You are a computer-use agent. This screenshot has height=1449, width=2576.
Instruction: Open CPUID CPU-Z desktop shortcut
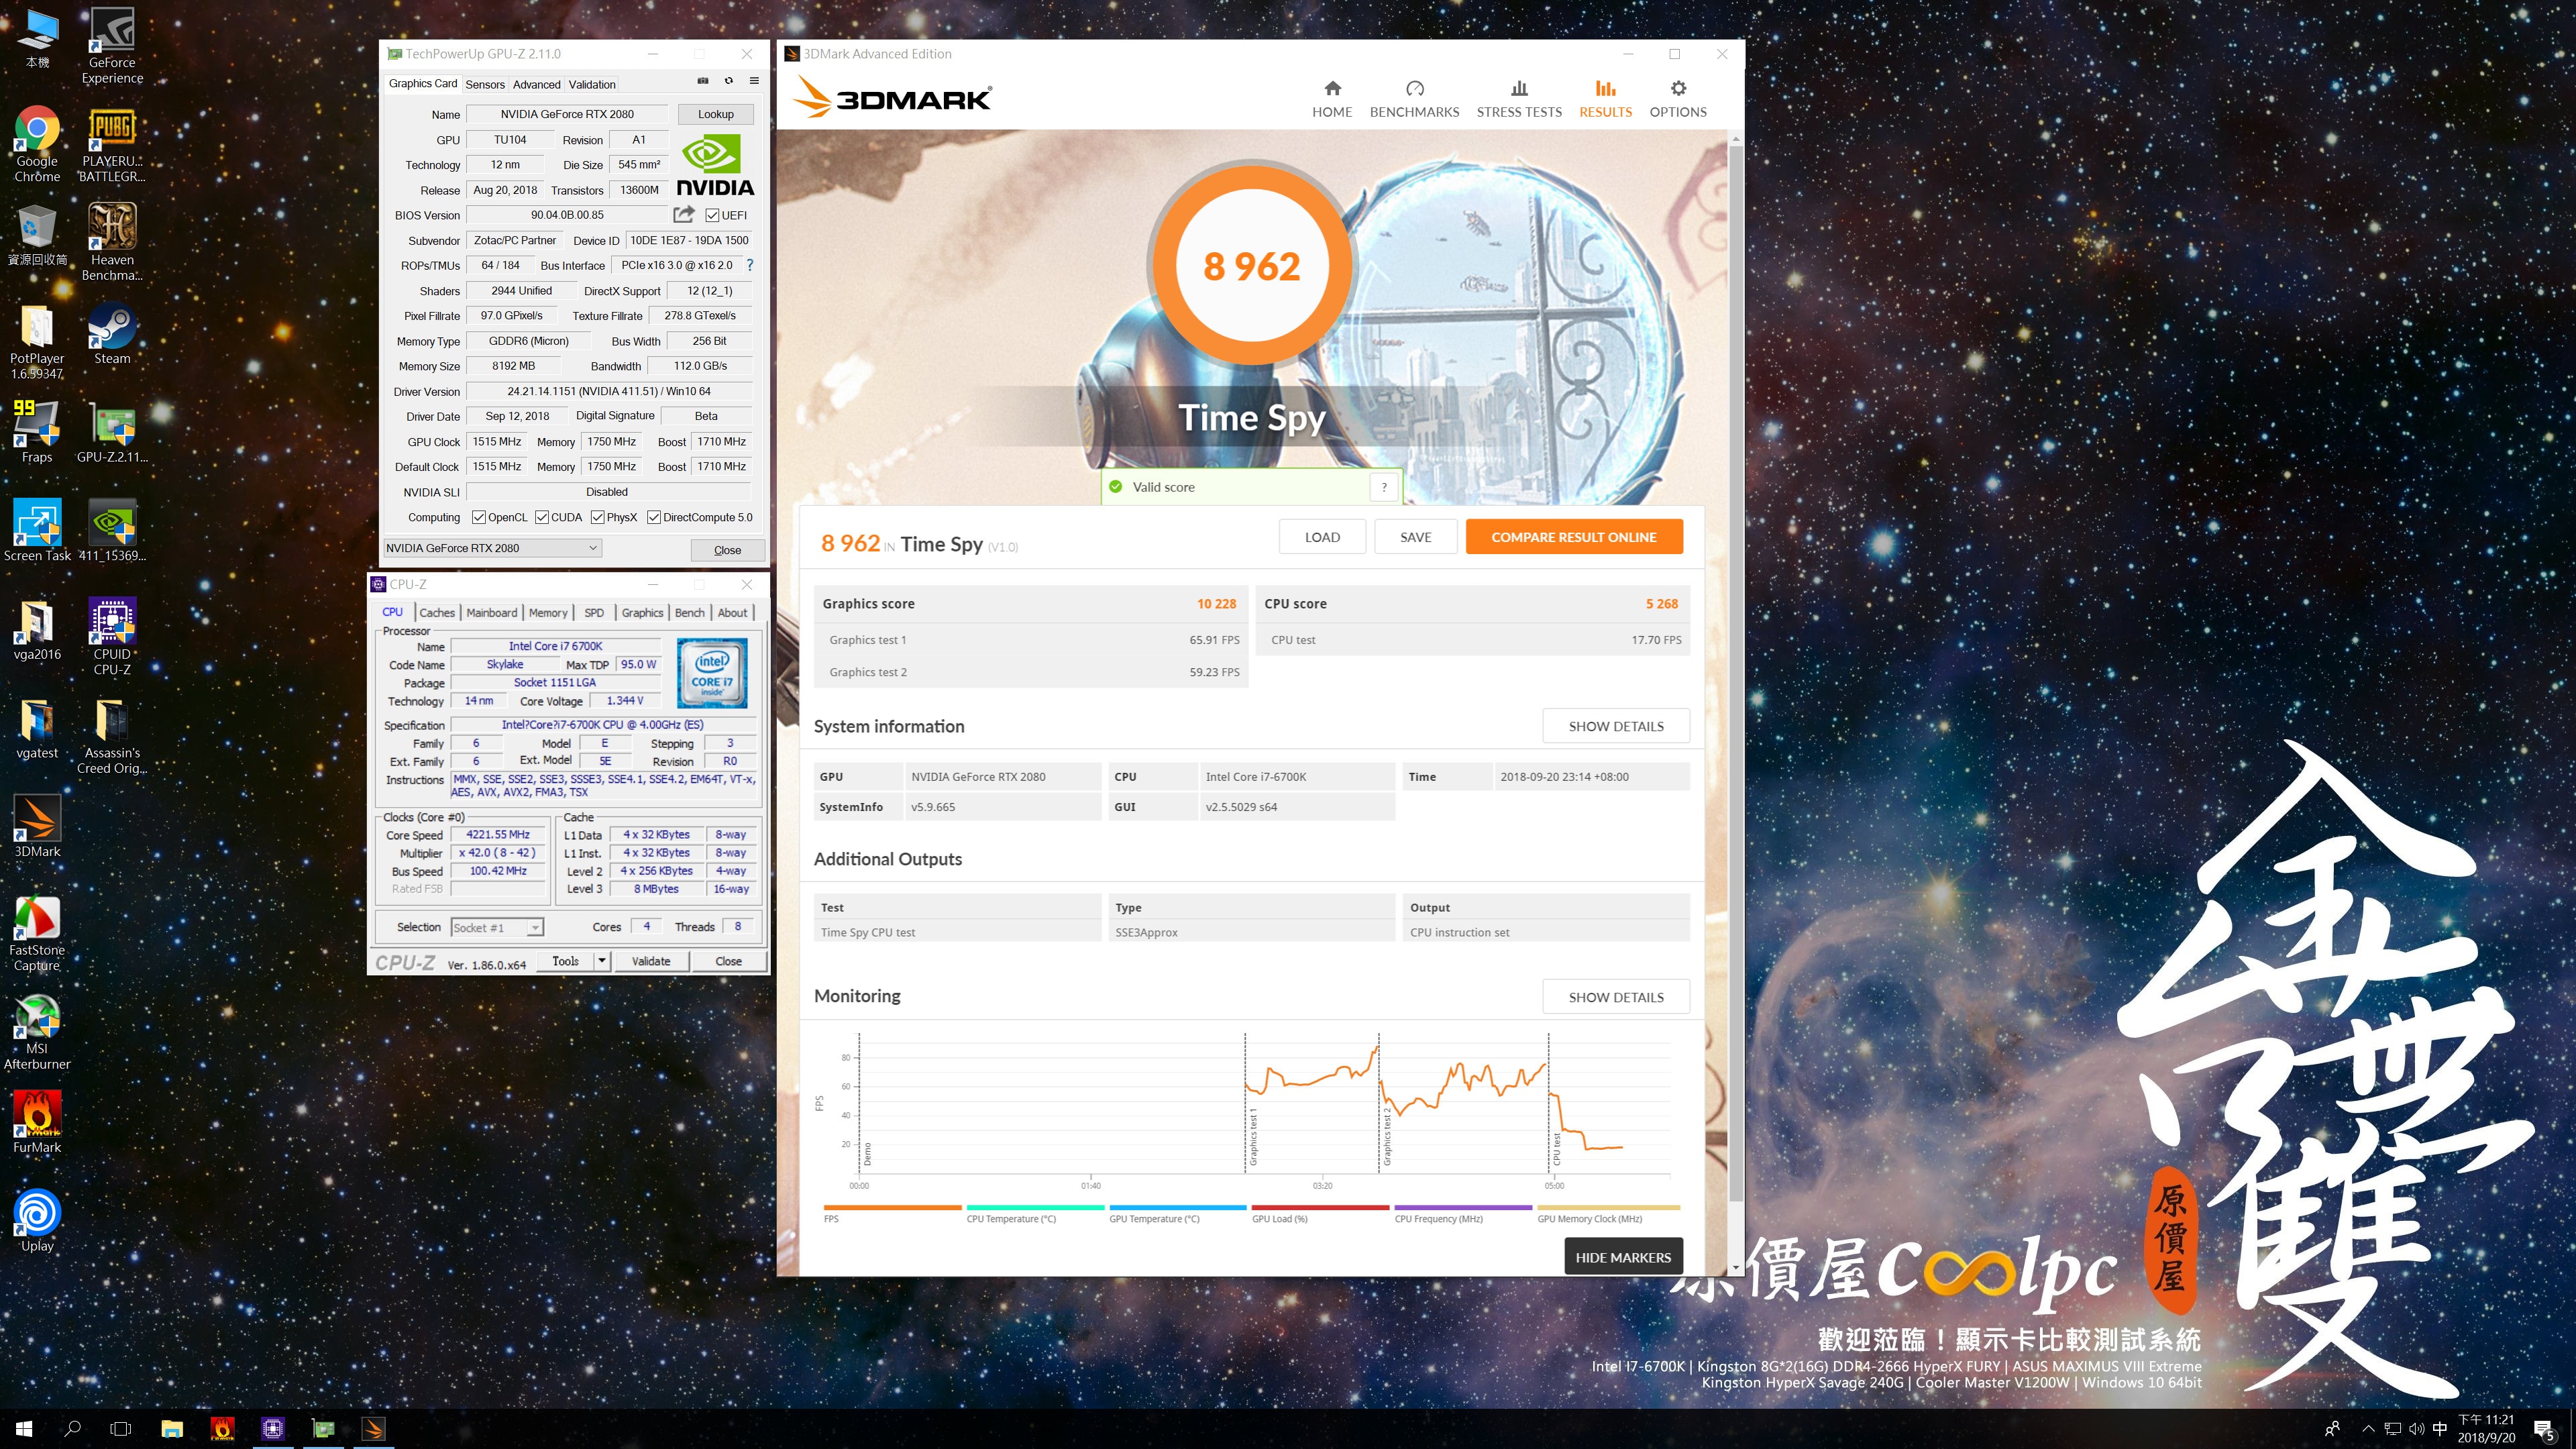tap(112, 637)
